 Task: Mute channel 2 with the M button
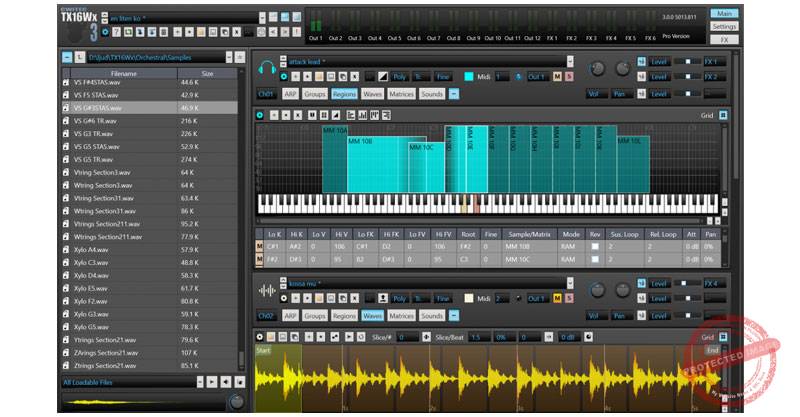tap(557, 298)
